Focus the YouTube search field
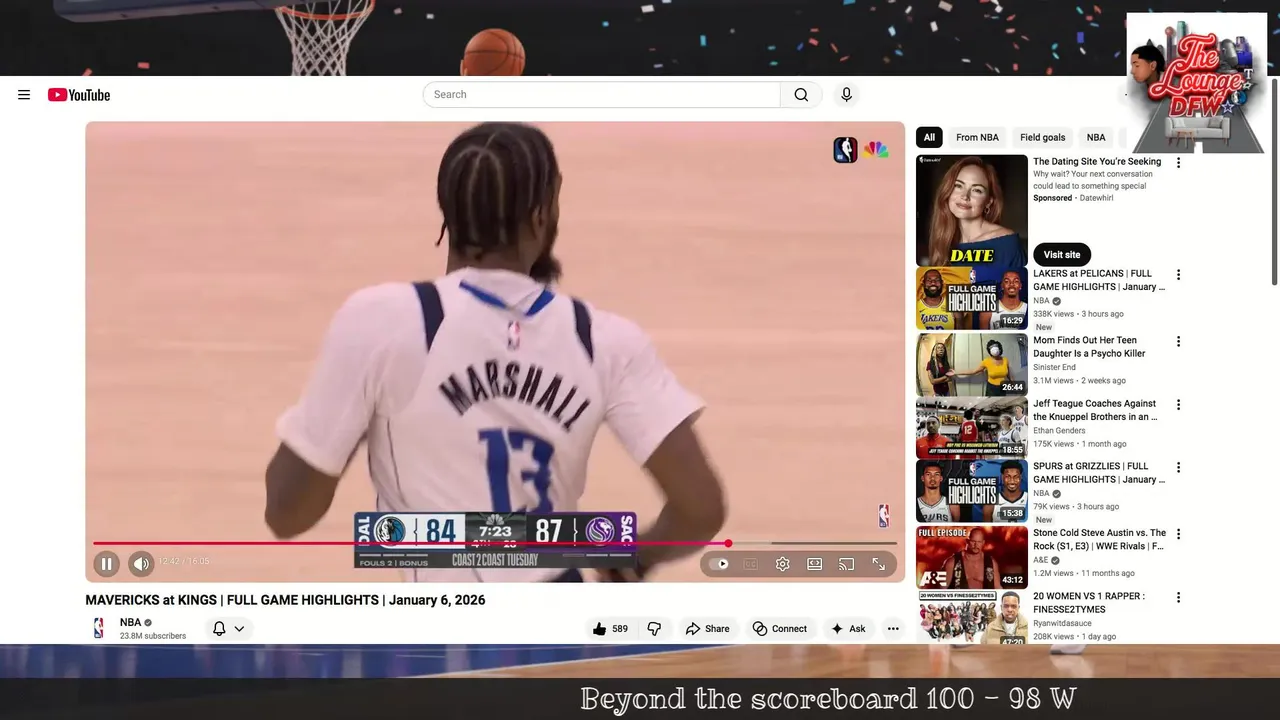Screen dimensions: 1280x720 [x=601, y=95]
